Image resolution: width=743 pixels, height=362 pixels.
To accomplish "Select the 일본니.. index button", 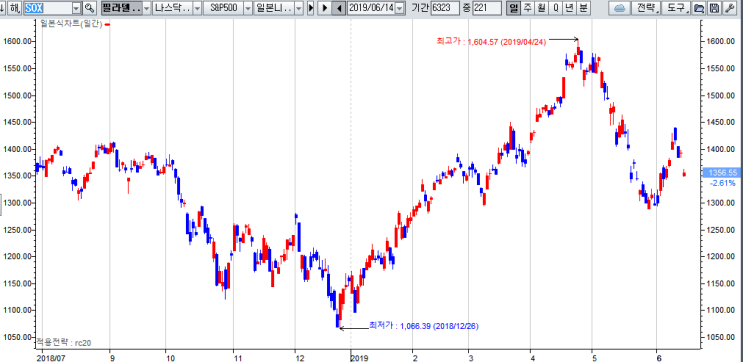I will [x=274, y=8].
